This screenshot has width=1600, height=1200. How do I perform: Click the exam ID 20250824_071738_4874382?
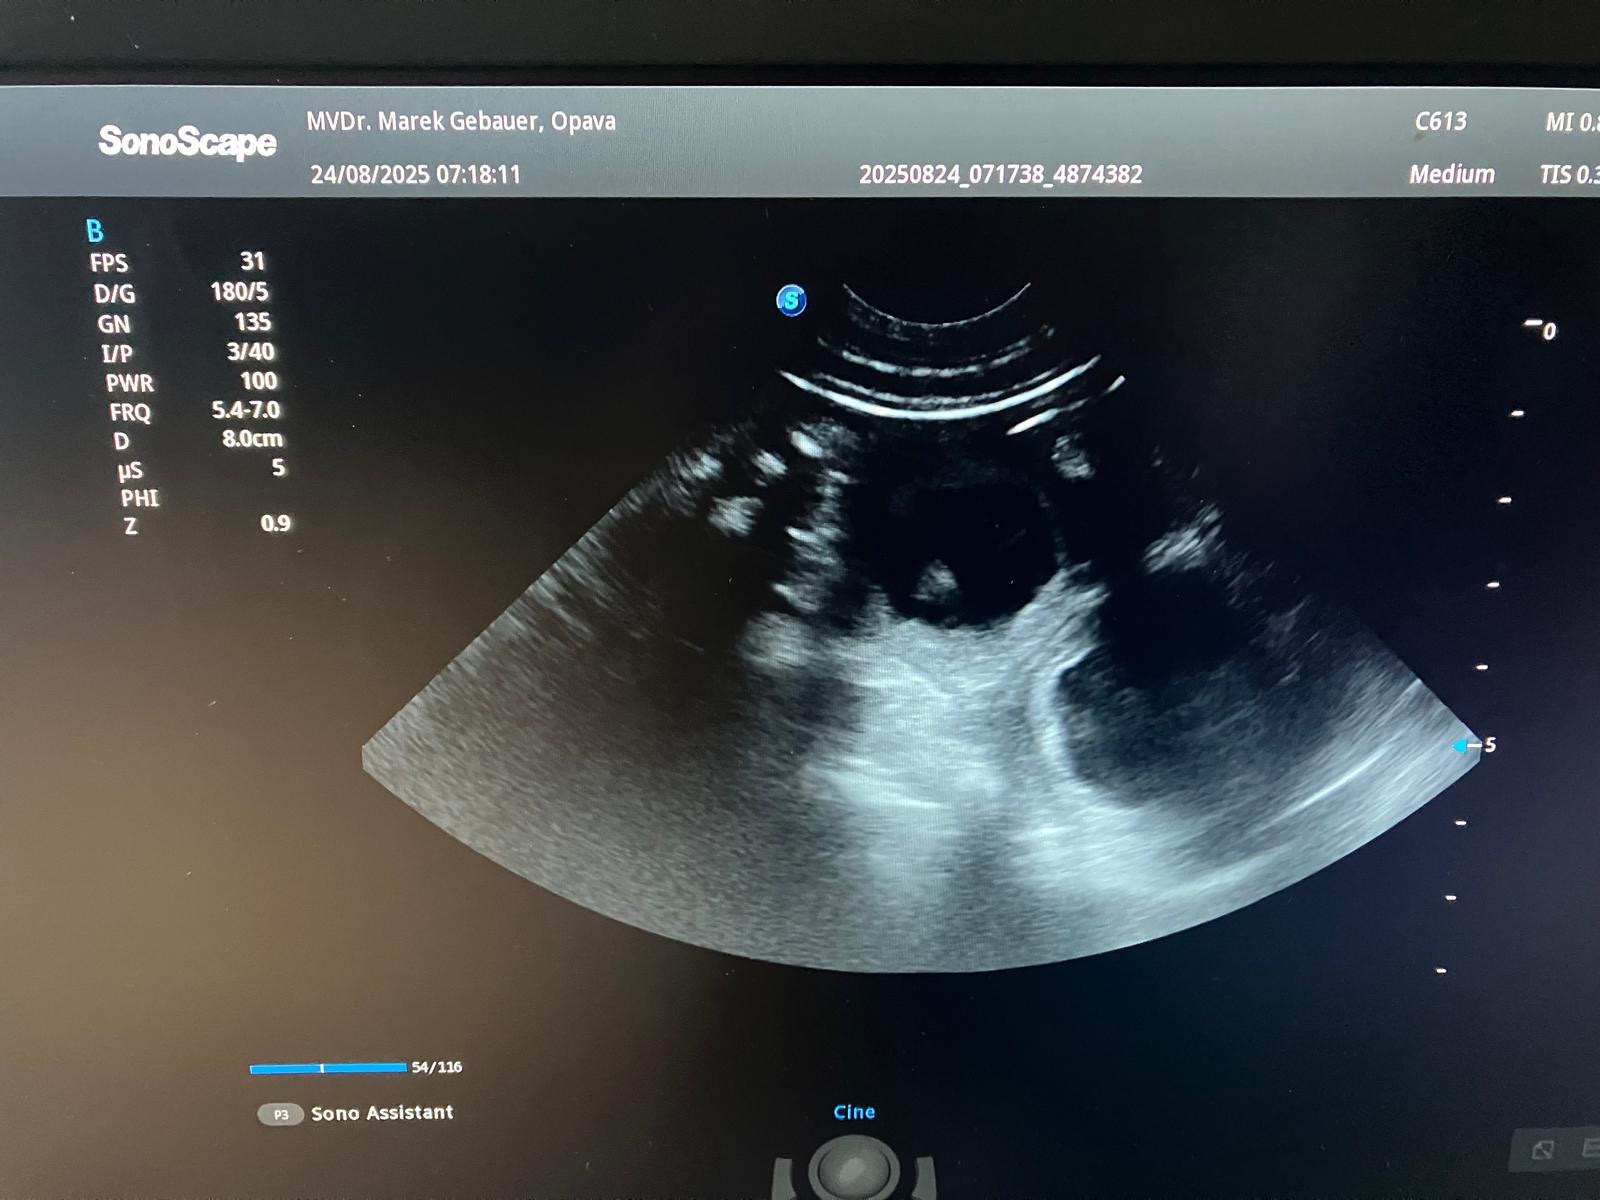click(1000, 175)
